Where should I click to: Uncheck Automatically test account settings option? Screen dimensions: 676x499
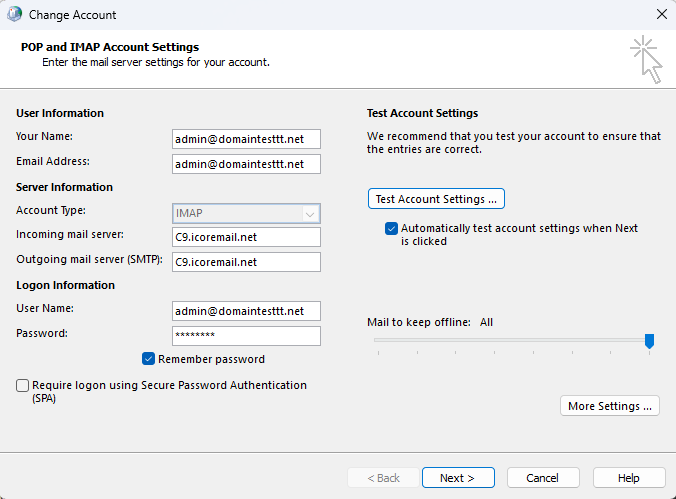pyautogui.click(x=391, y=229)
